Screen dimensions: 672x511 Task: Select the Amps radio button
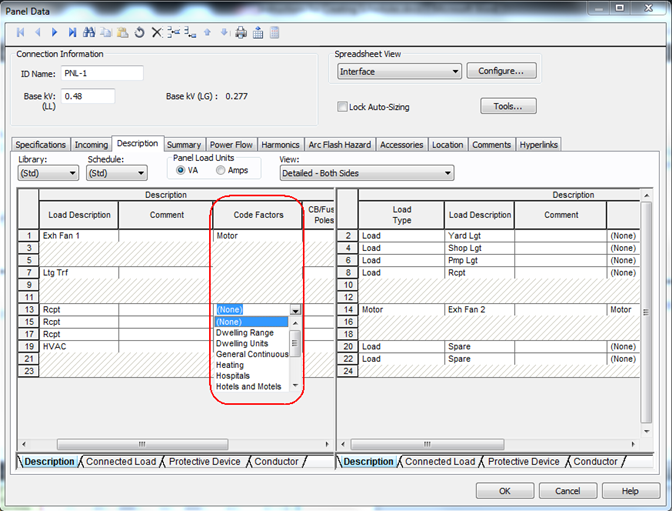tap(221, 171)
